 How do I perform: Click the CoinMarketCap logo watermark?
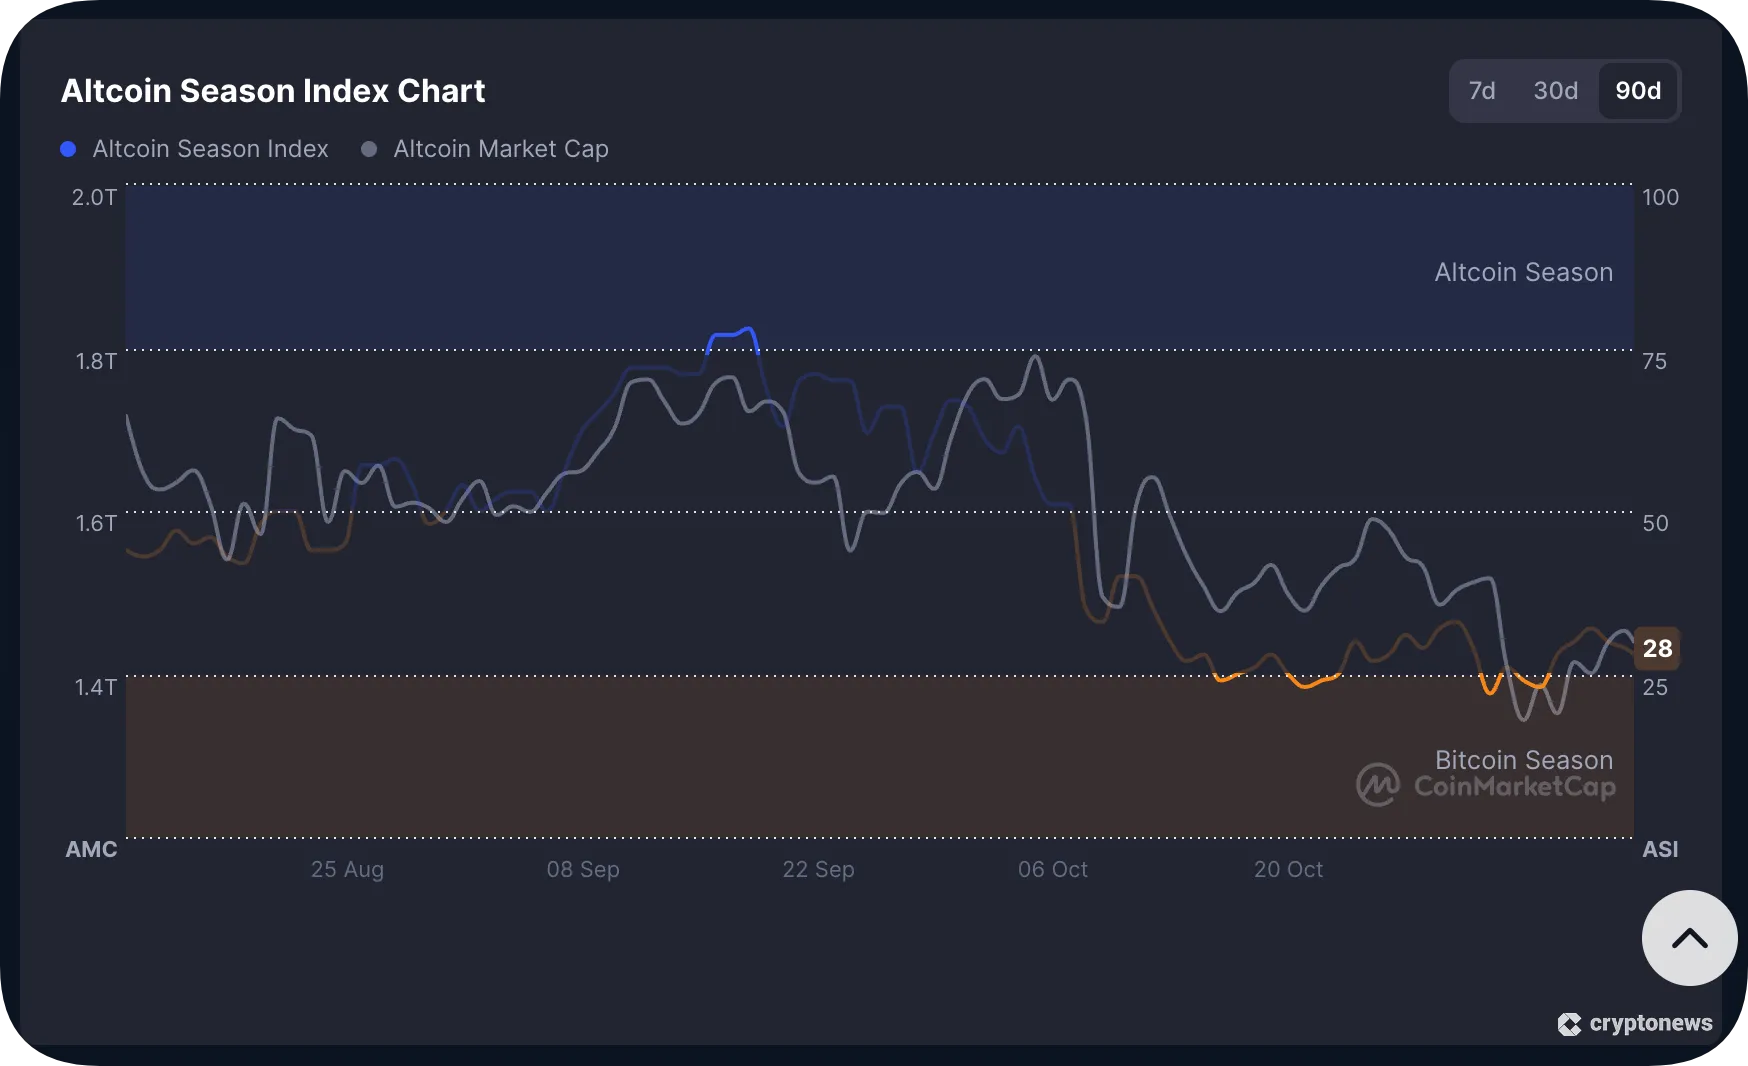[x=1487, y=786]
